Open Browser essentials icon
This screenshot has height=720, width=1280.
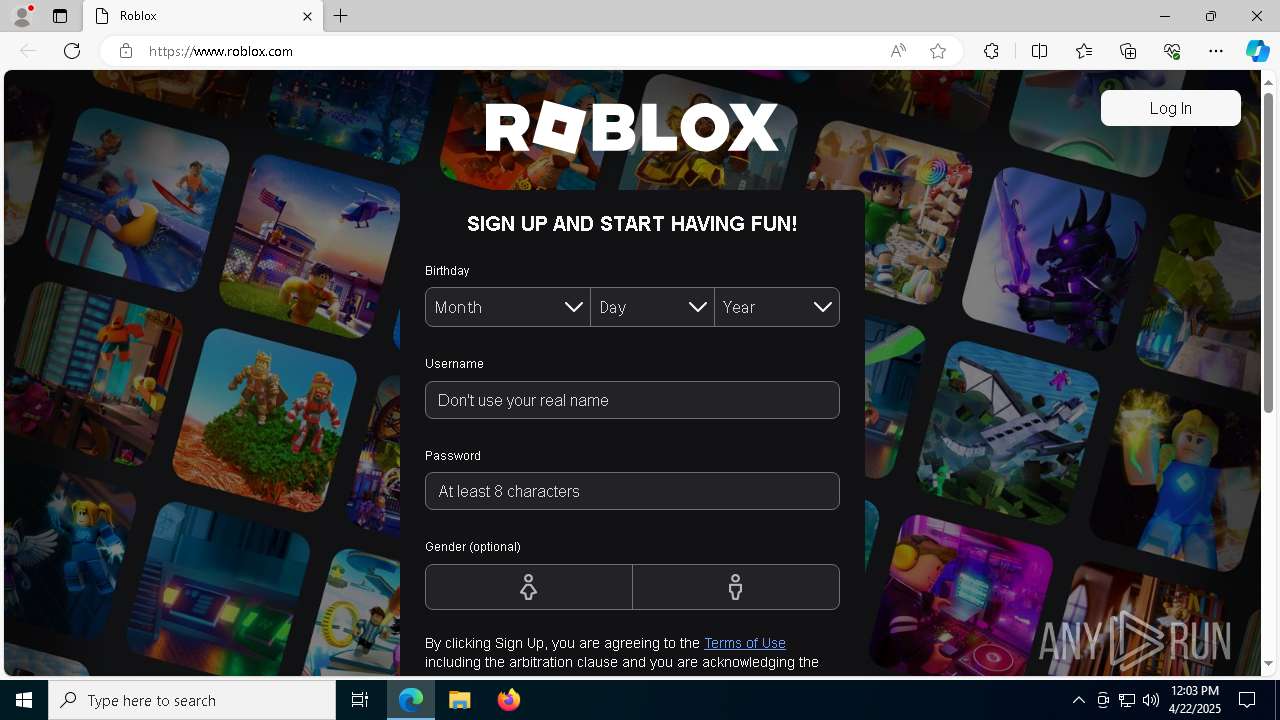(1172, 51)
